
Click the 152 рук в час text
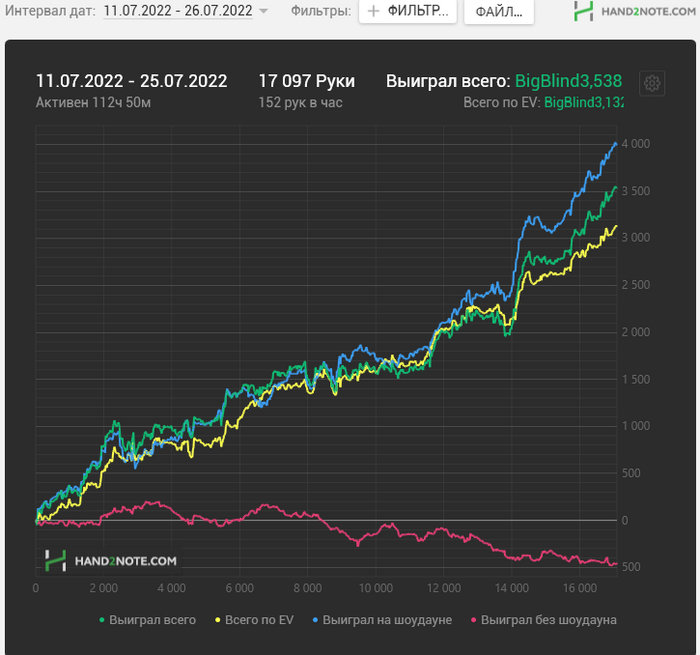(x=300, y=103)
